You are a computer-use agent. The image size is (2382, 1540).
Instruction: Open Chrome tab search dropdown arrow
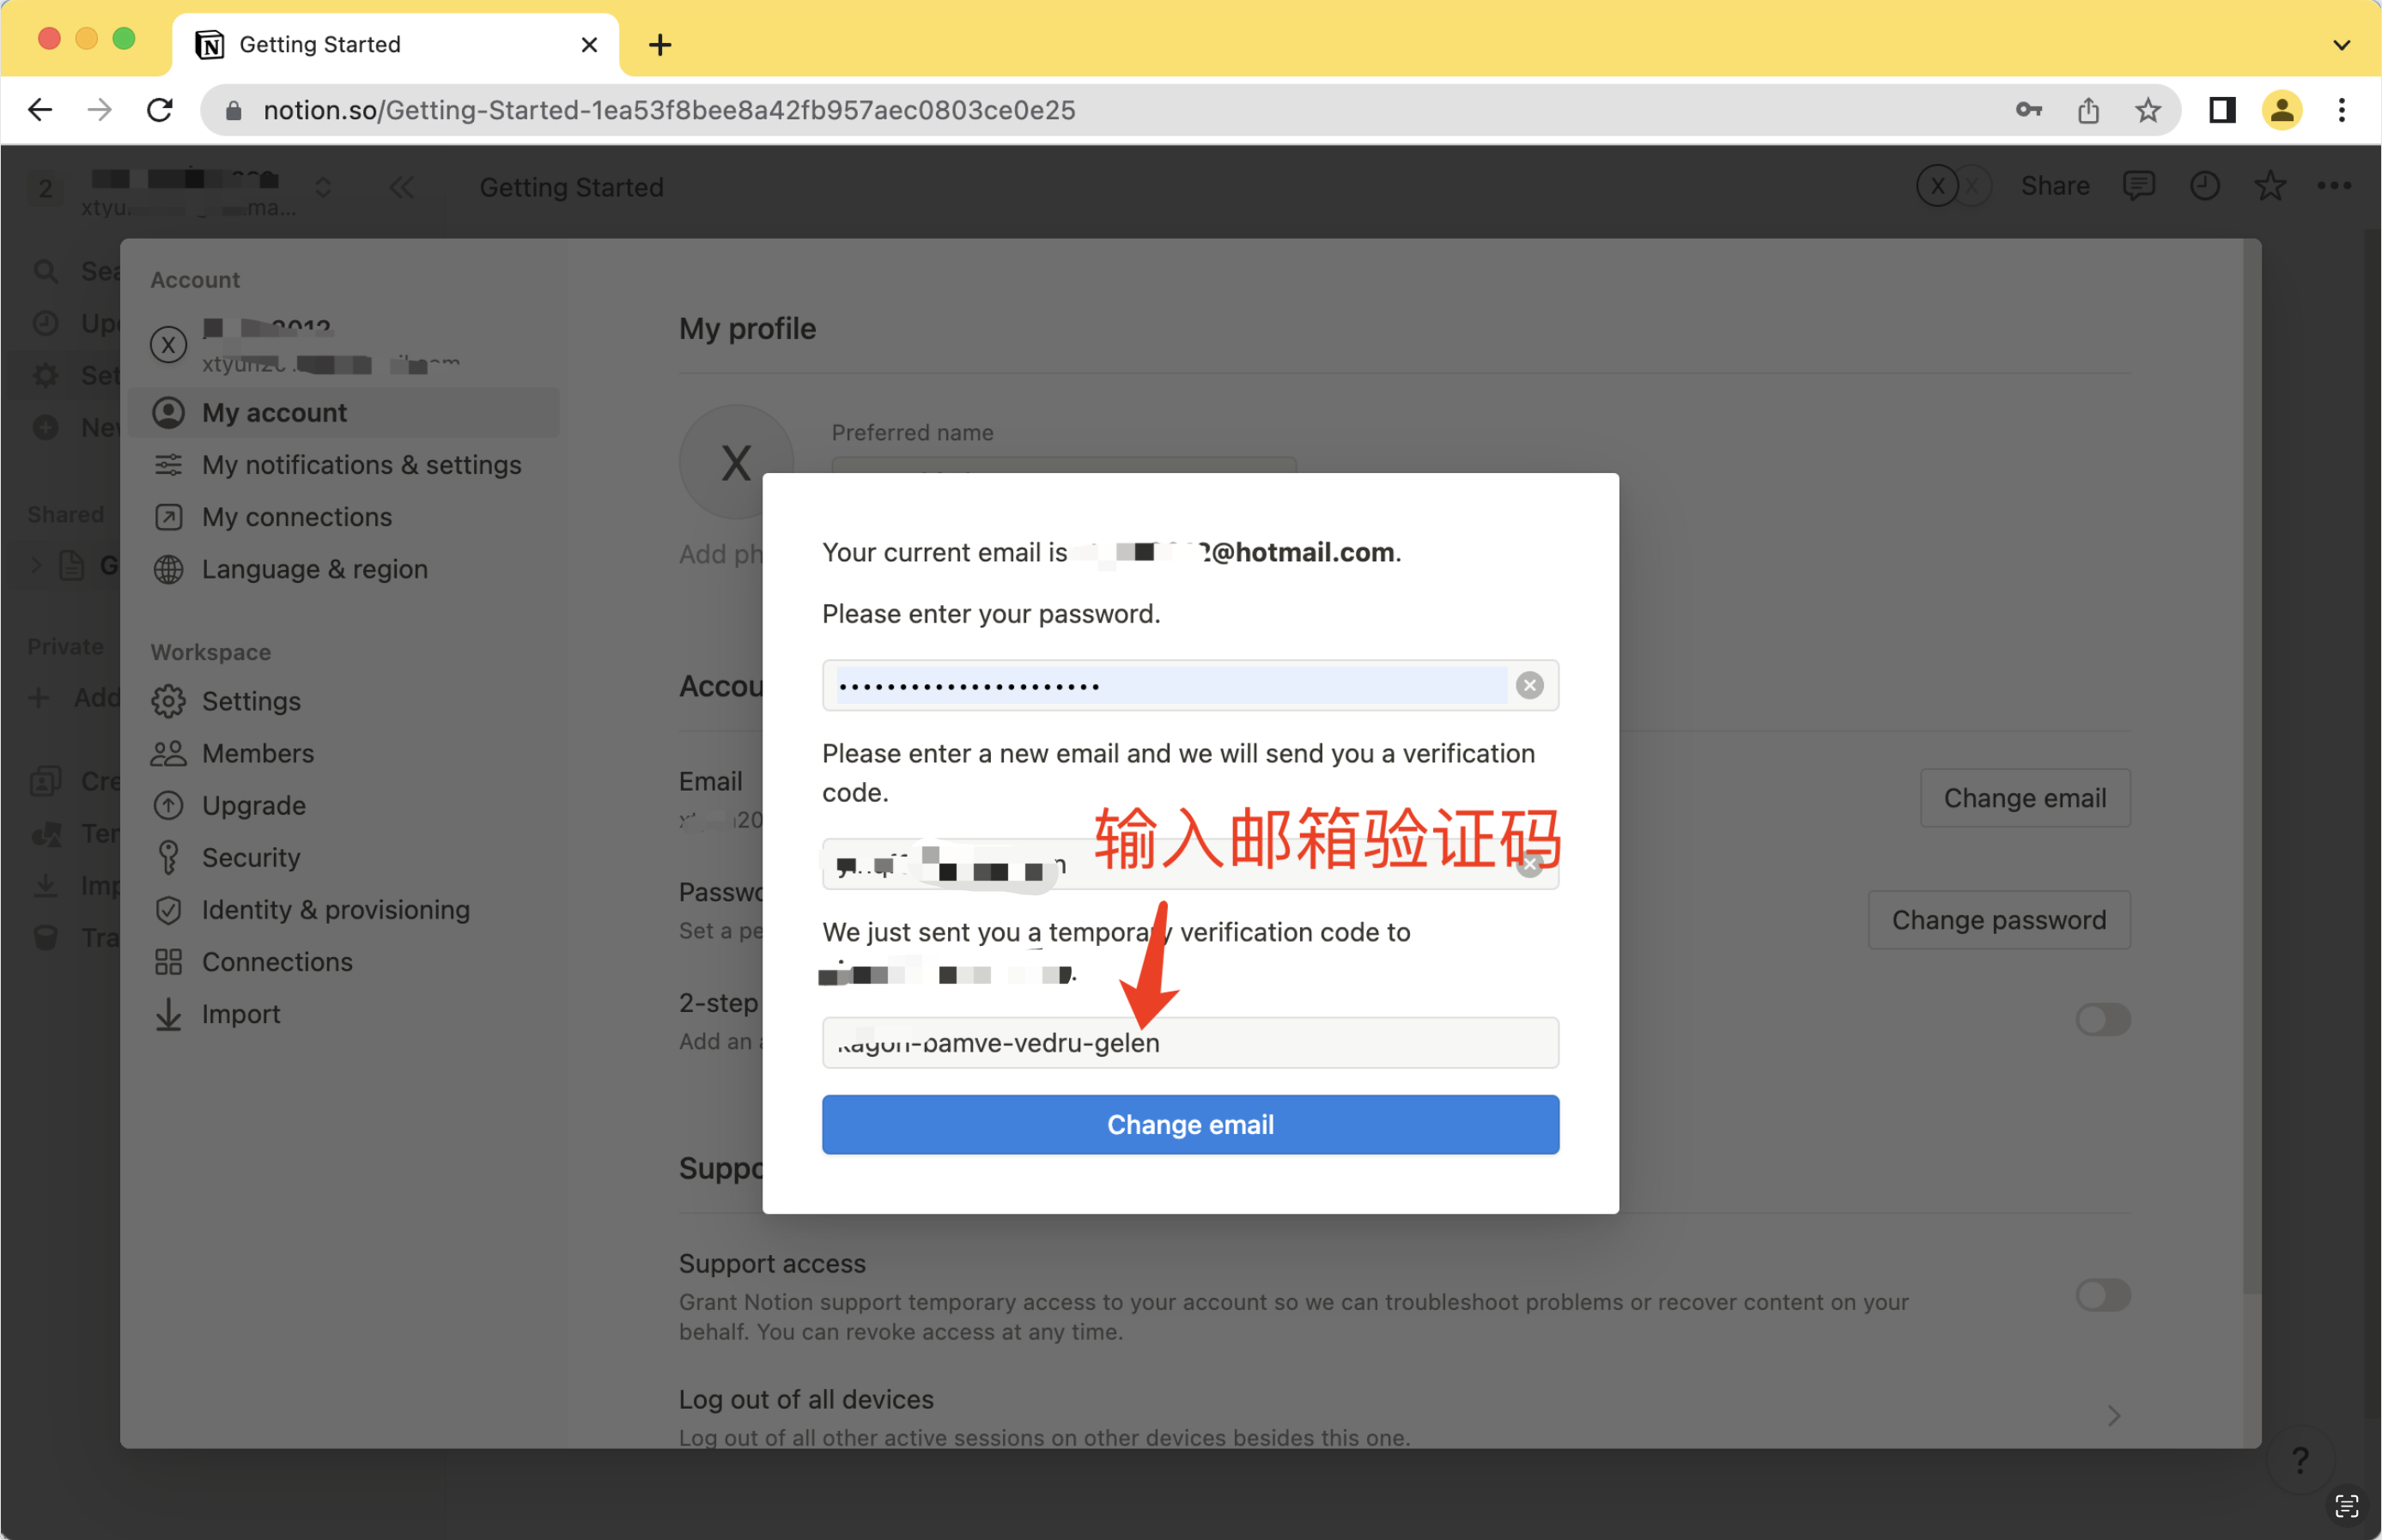[2341, 44]
